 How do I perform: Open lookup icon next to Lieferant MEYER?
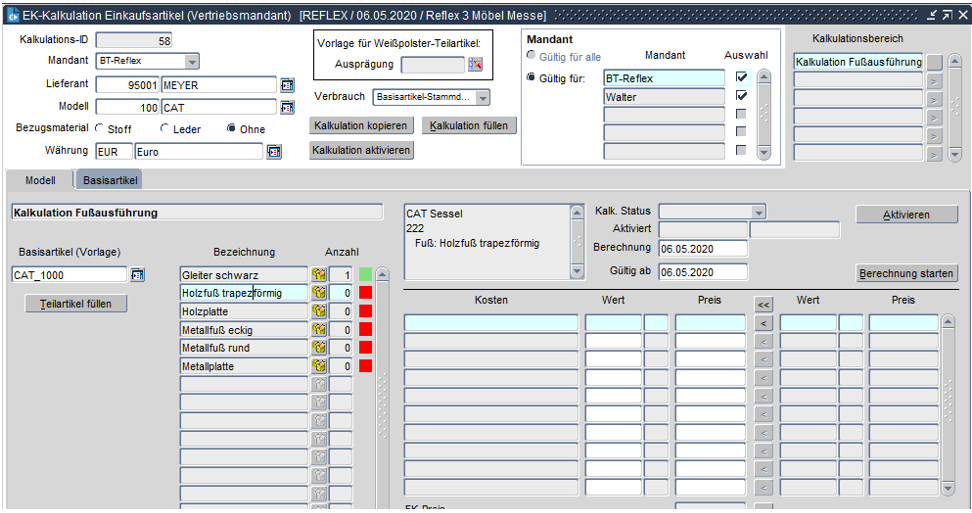[x=287, y=85]
